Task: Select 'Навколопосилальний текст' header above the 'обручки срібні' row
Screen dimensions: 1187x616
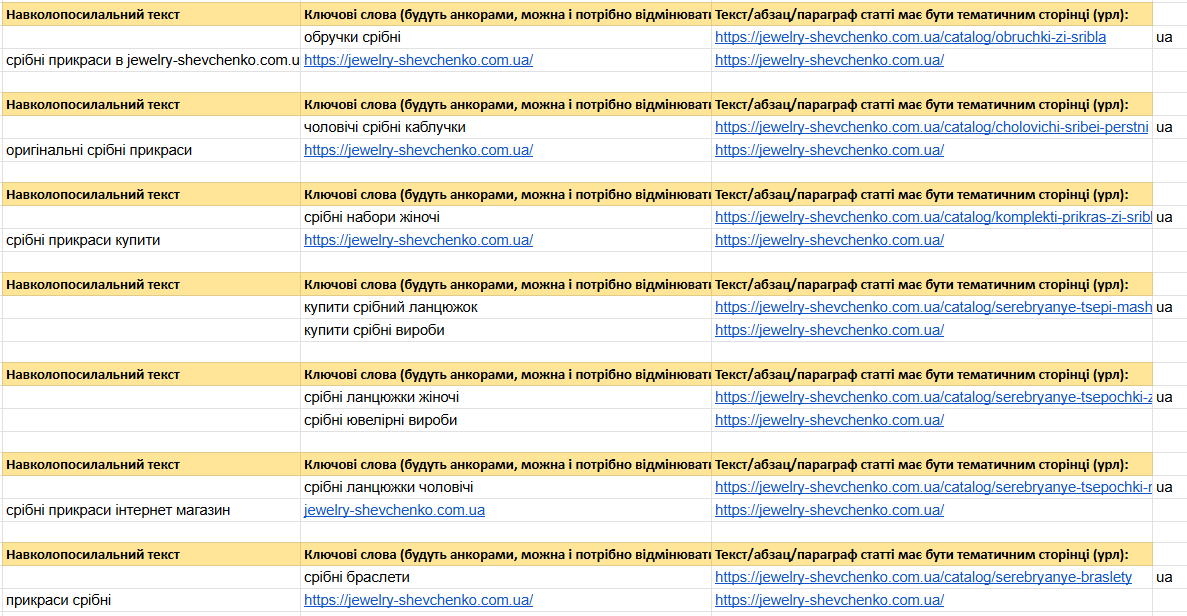Action: coord(151,14)
